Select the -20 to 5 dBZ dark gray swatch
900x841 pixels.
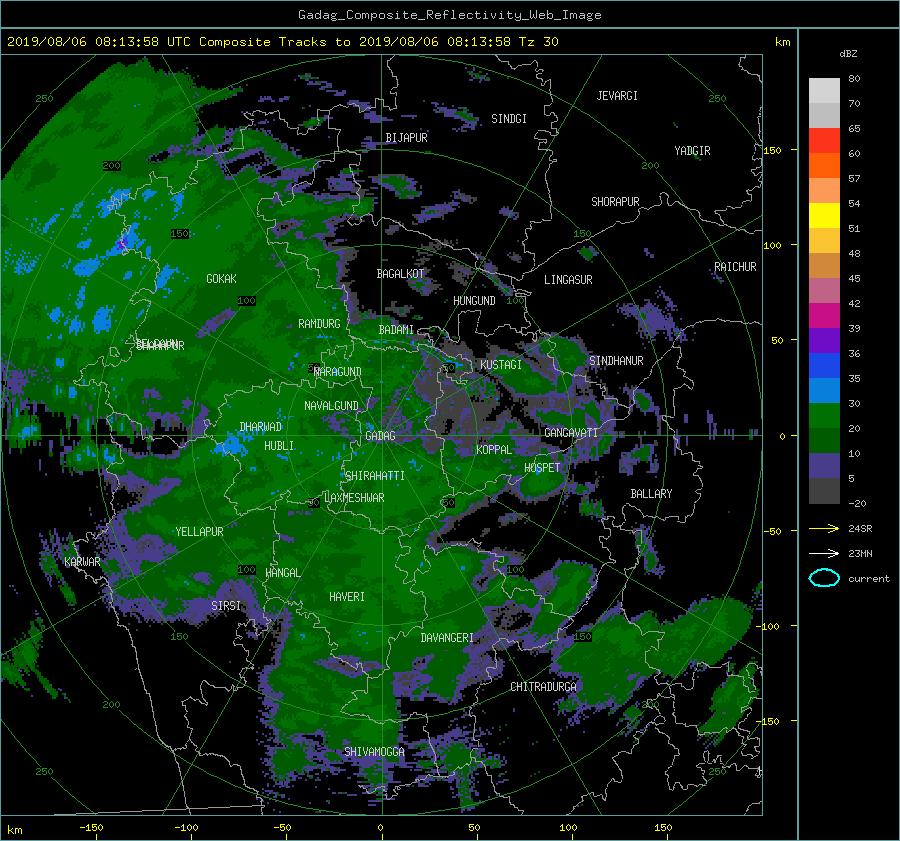coord(824,491)
